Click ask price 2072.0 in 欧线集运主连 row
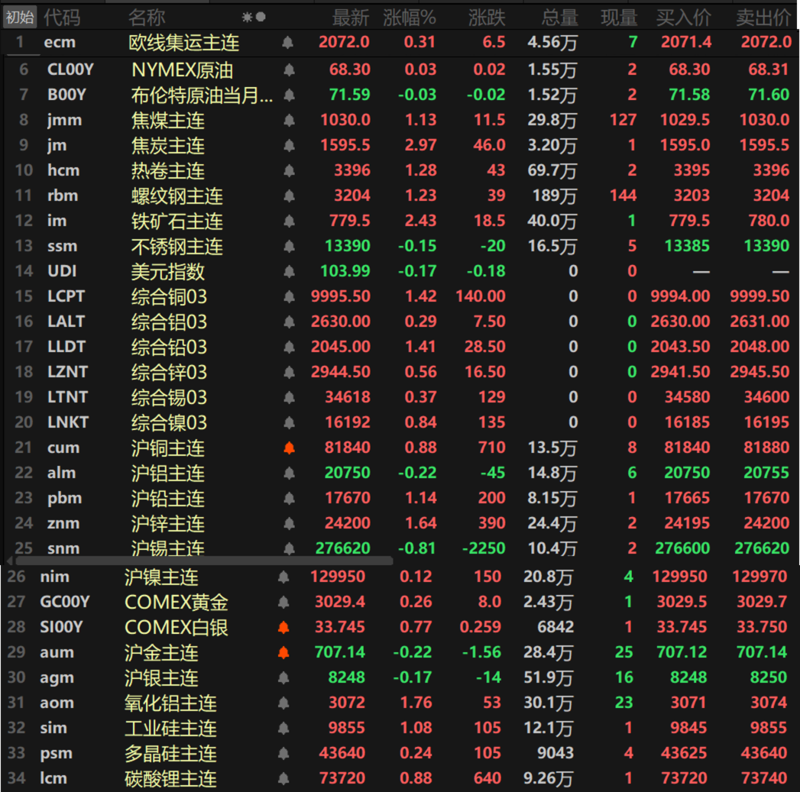The width and height of the screenshot is (800, 792). click(x=766, y=42)
